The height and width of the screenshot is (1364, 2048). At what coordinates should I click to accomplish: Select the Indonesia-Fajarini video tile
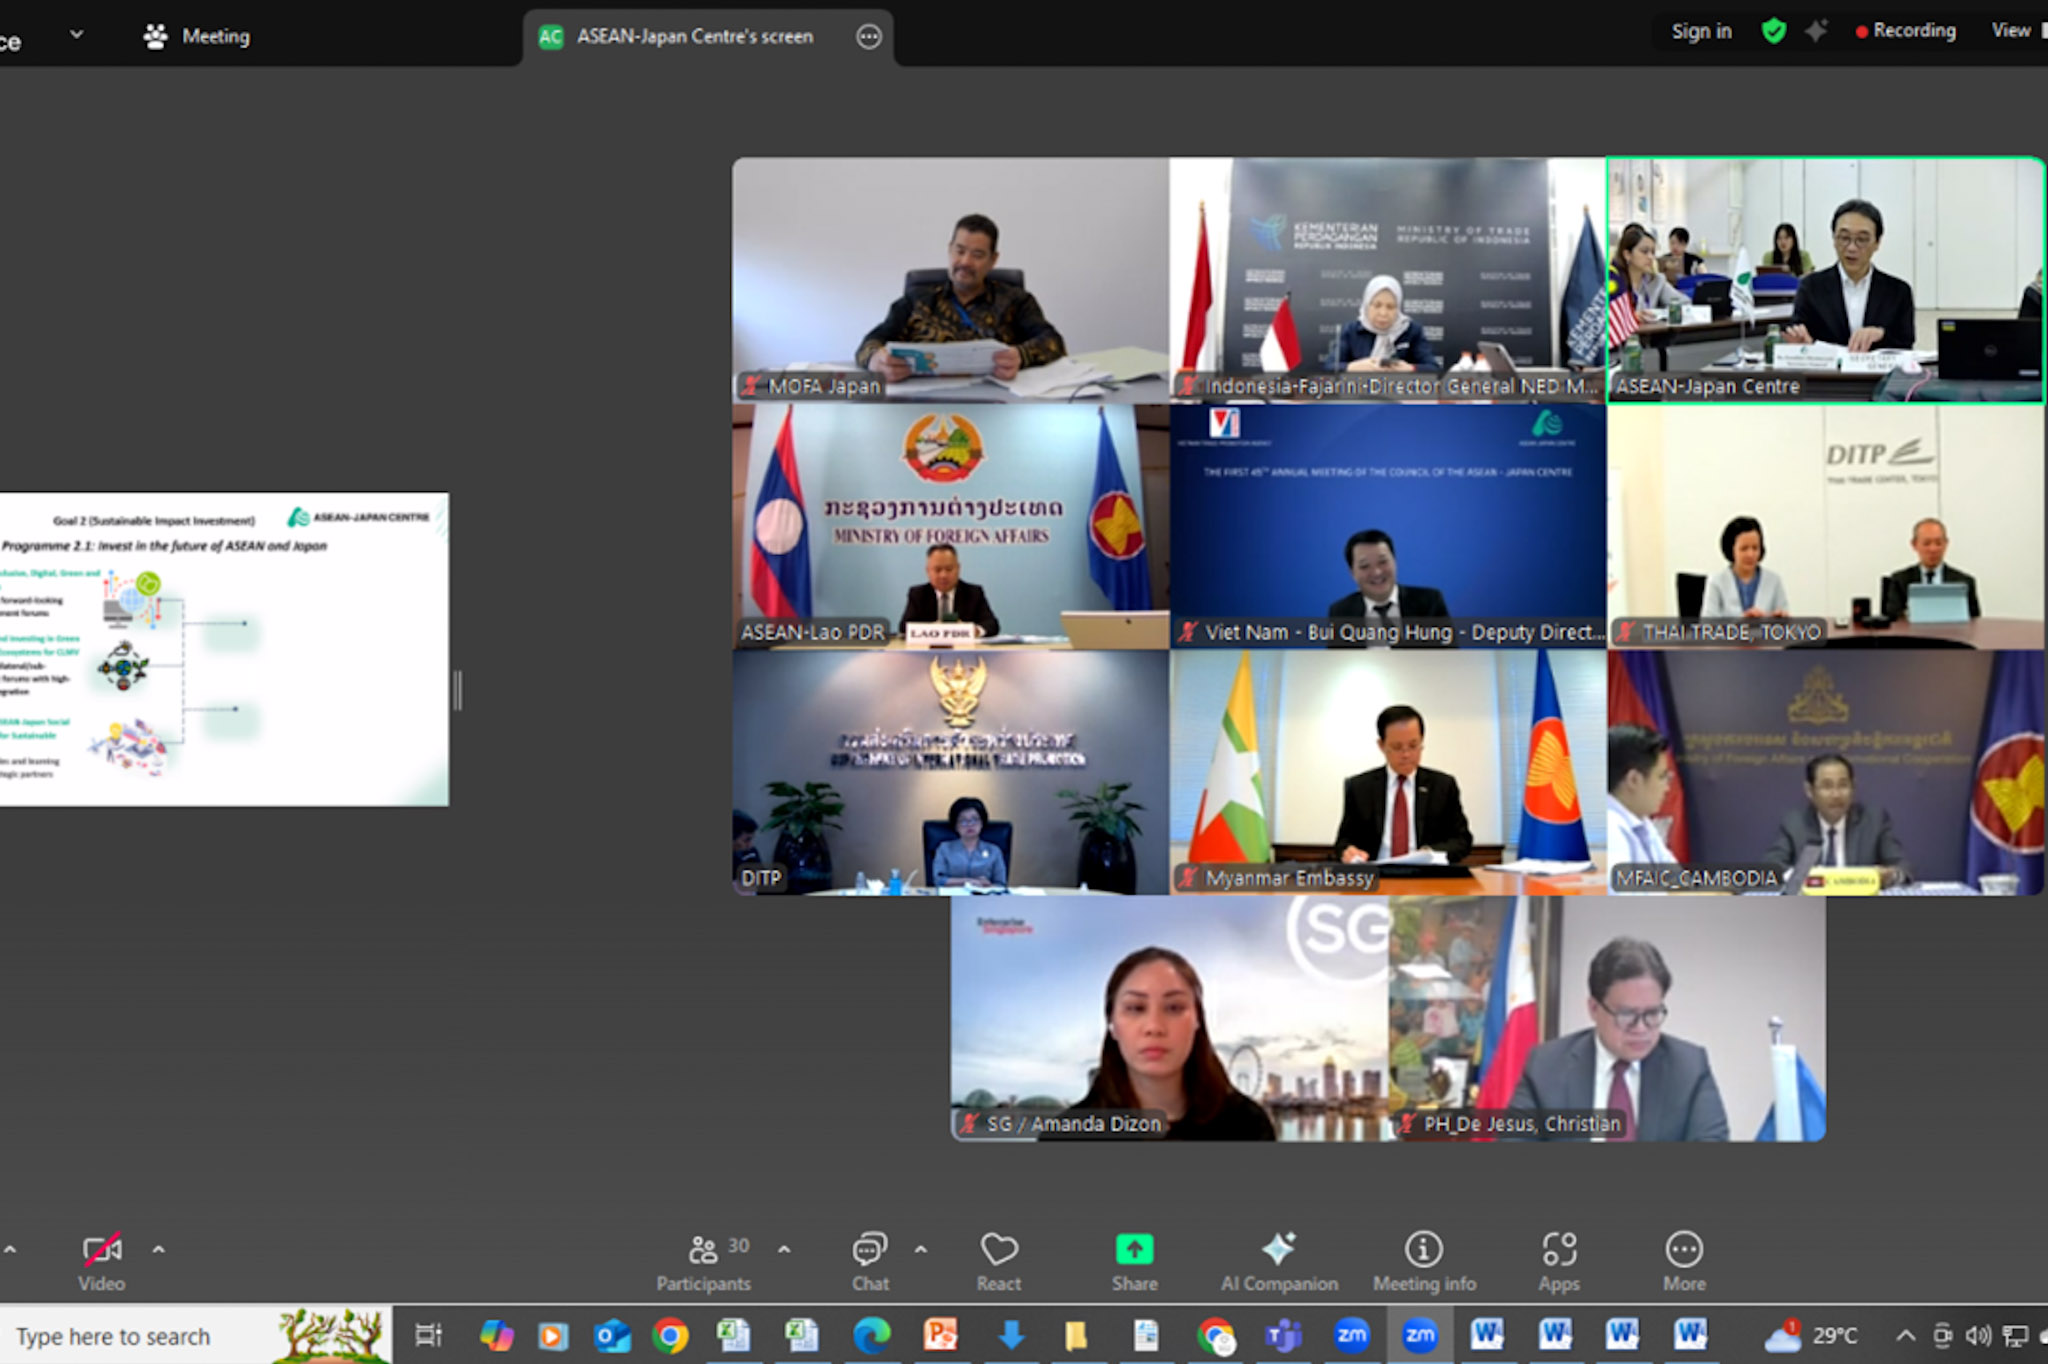tap(1388, 280)
